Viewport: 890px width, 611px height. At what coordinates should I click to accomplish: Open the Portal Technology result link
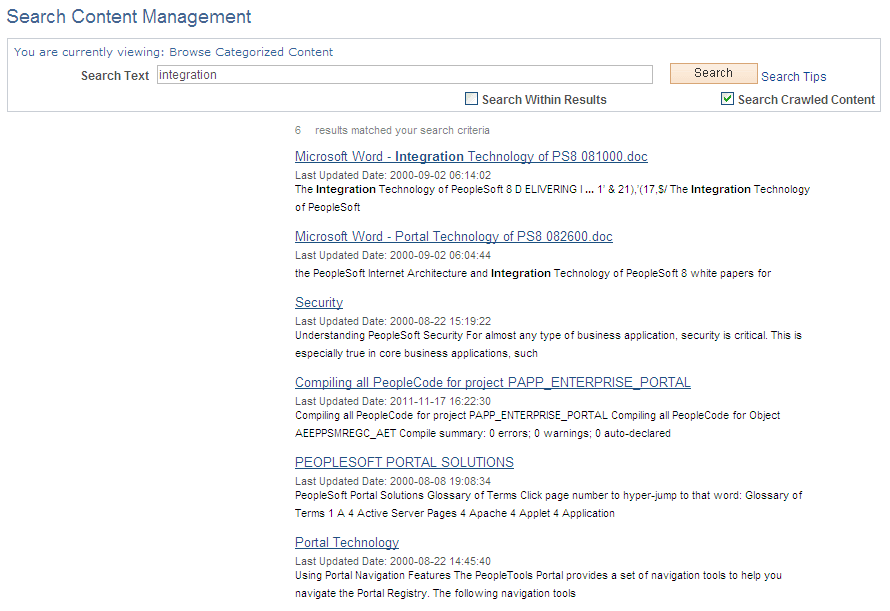(347, 542)
